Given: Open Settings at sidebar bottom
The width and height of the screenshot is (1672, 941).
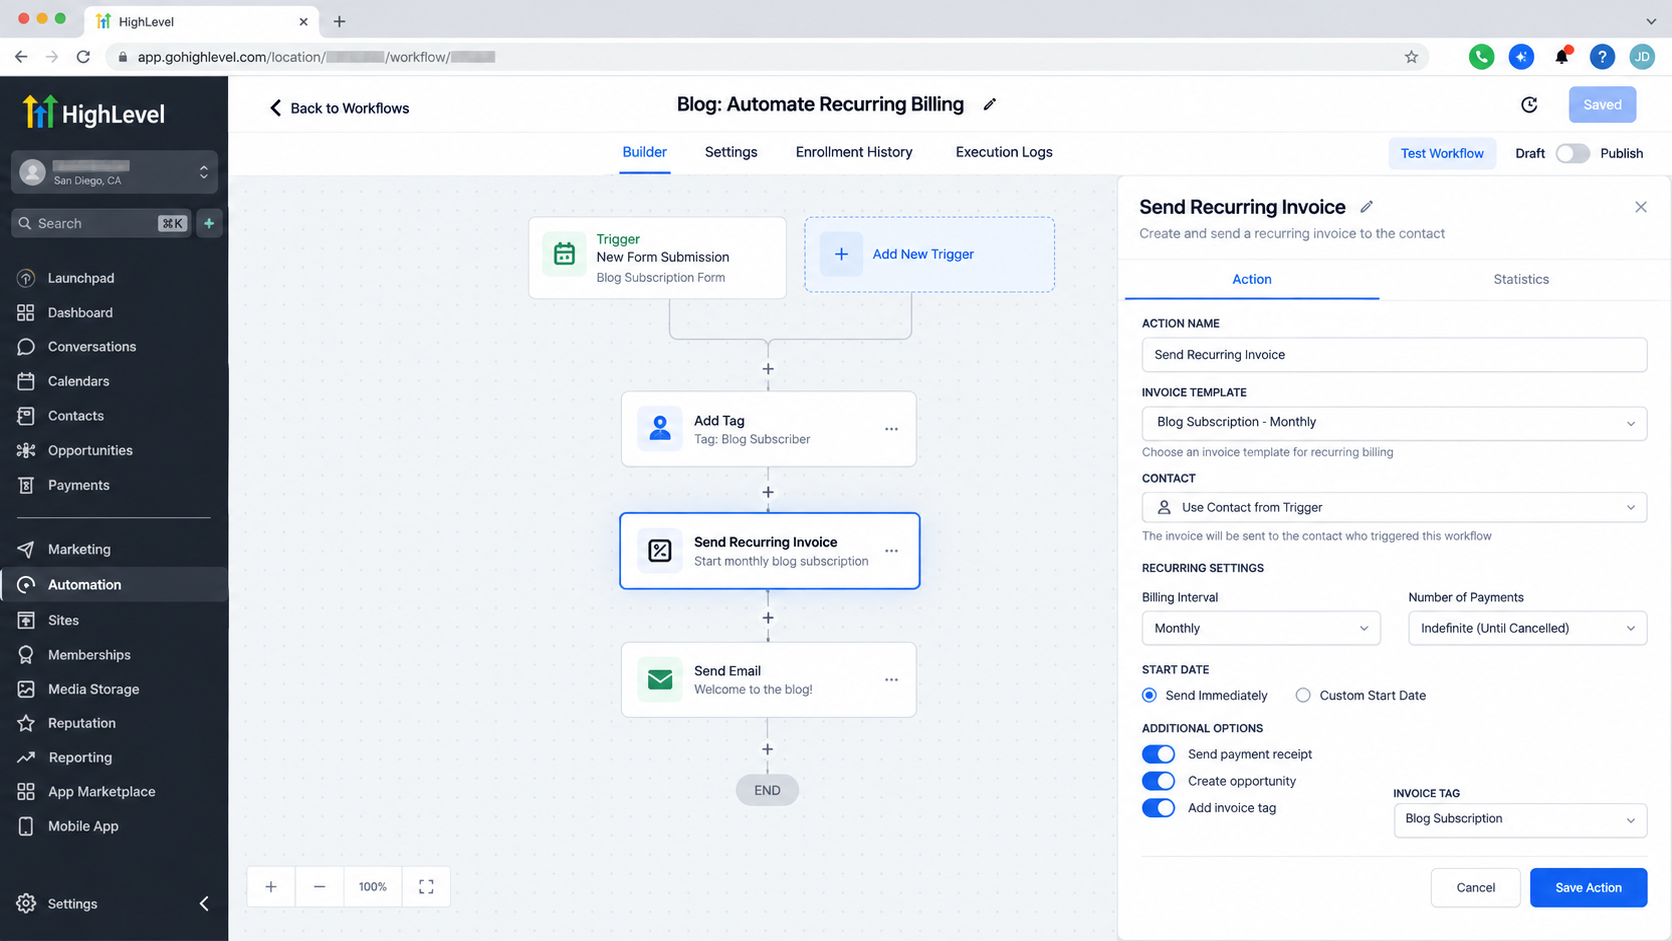Looking at the screenshot, I should click(x=72, y=904).
